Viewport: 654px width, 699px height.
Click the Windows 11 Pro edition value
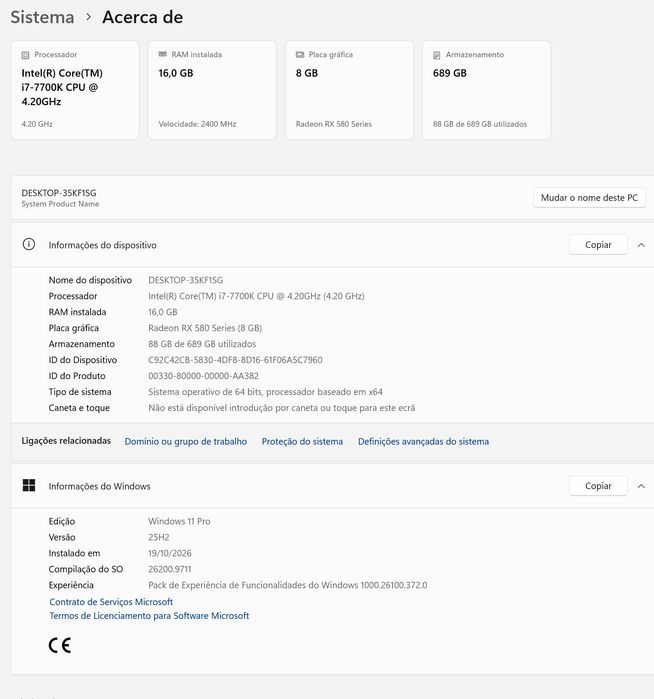(179, 521)
